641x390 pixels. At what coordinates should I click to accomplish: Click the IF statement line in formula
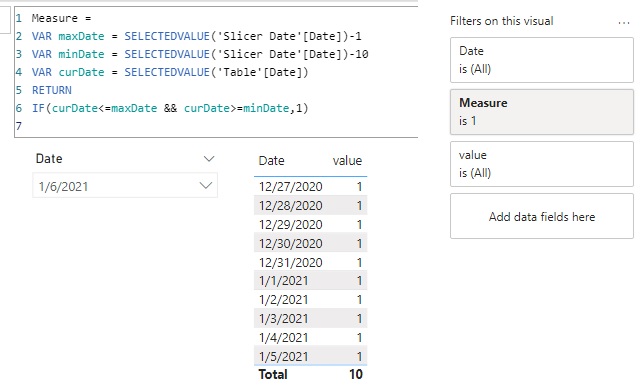click(170, 108)
